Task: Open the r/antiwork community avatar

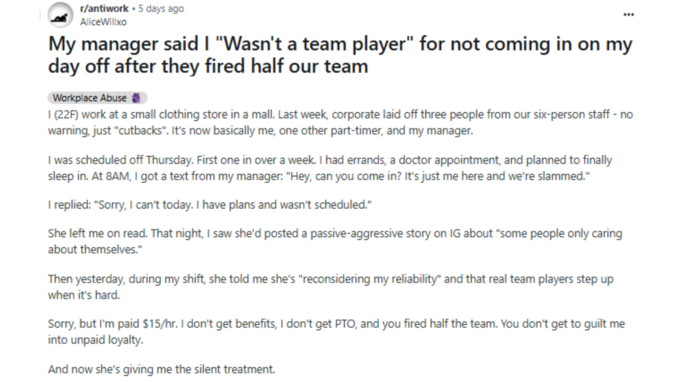Action: [60, 16]
